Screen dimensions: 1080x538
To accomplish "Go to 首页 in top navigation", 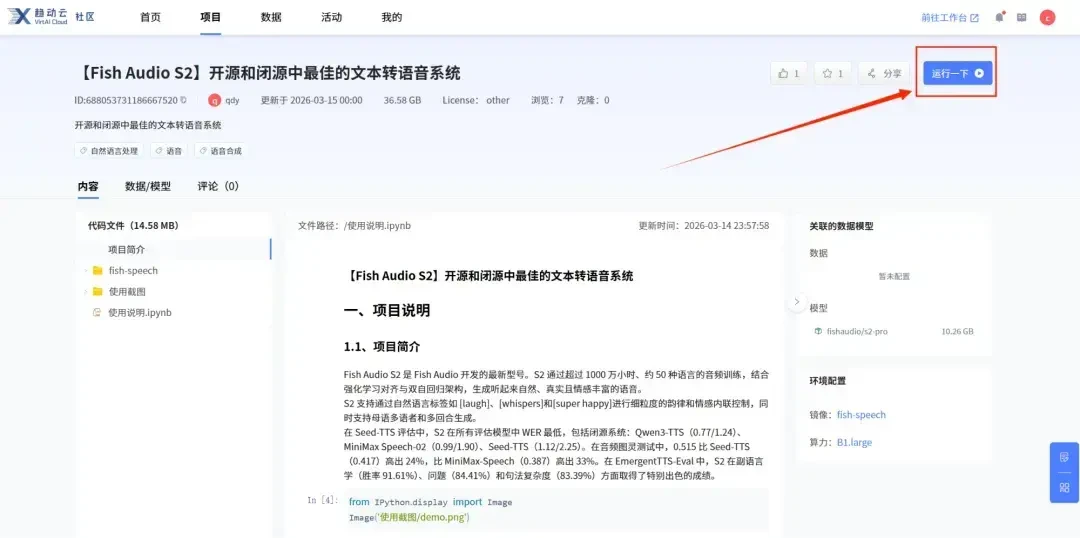I will (x=150, y=17).
